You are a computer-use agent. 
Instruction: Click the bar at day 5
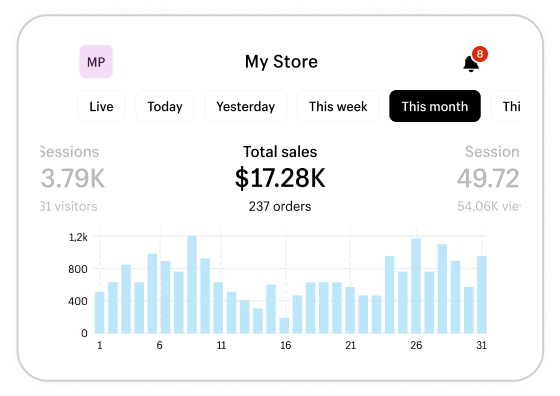(x=152, y=294)
